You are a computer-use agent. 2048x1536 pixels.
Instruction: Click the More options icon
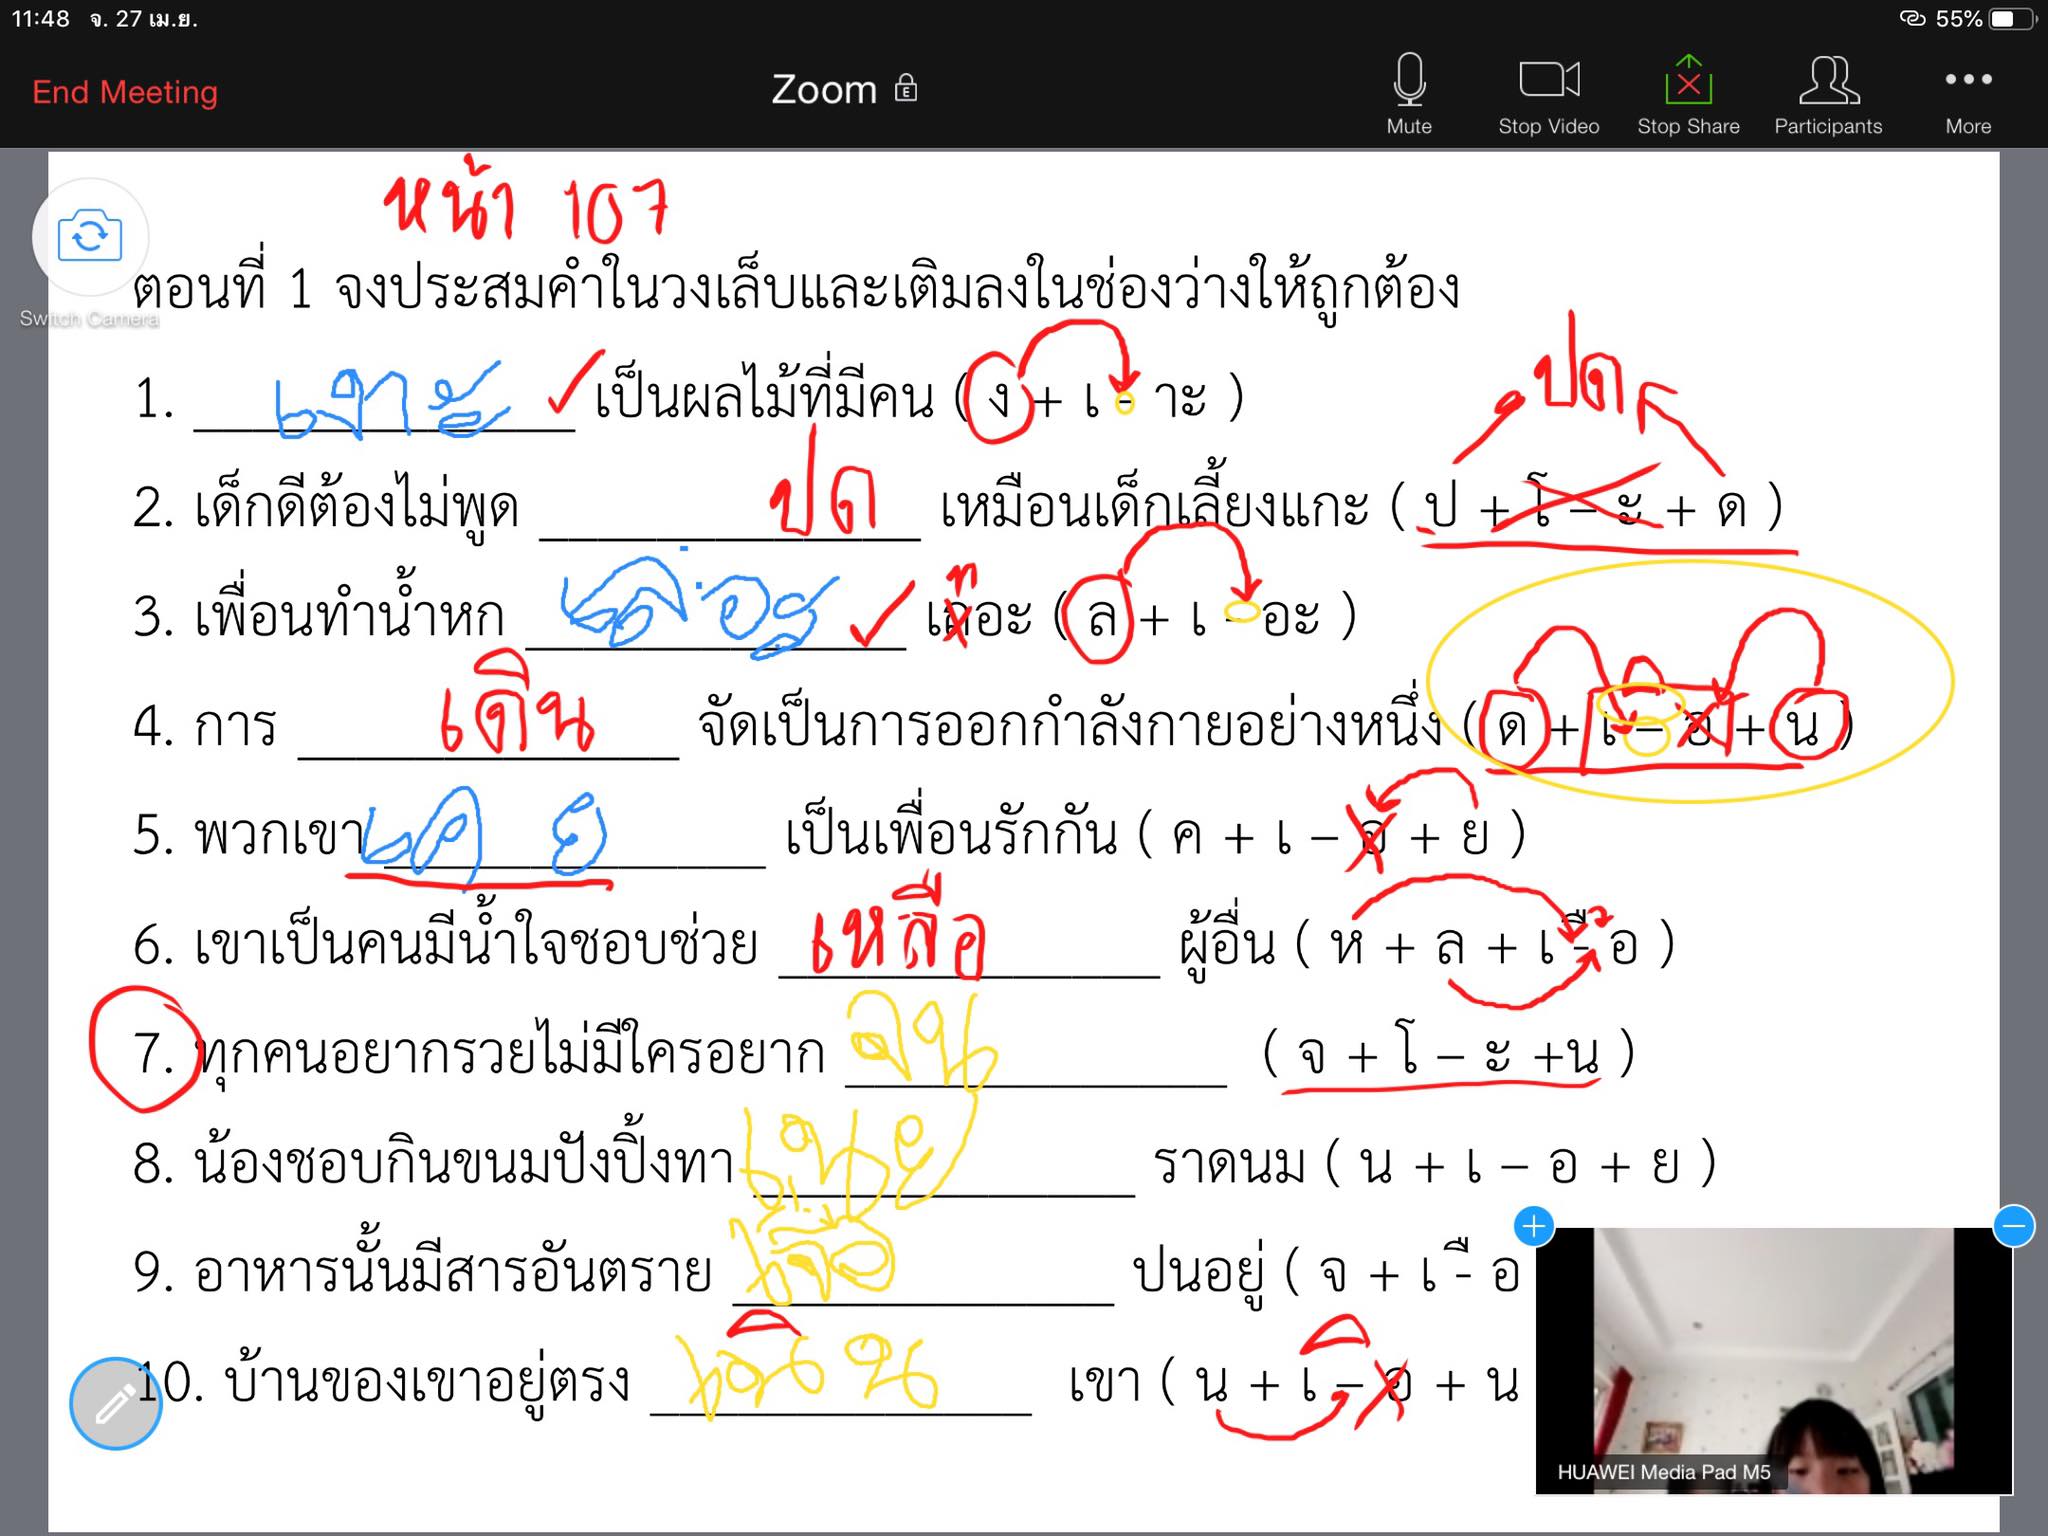tap(1969, 90)
